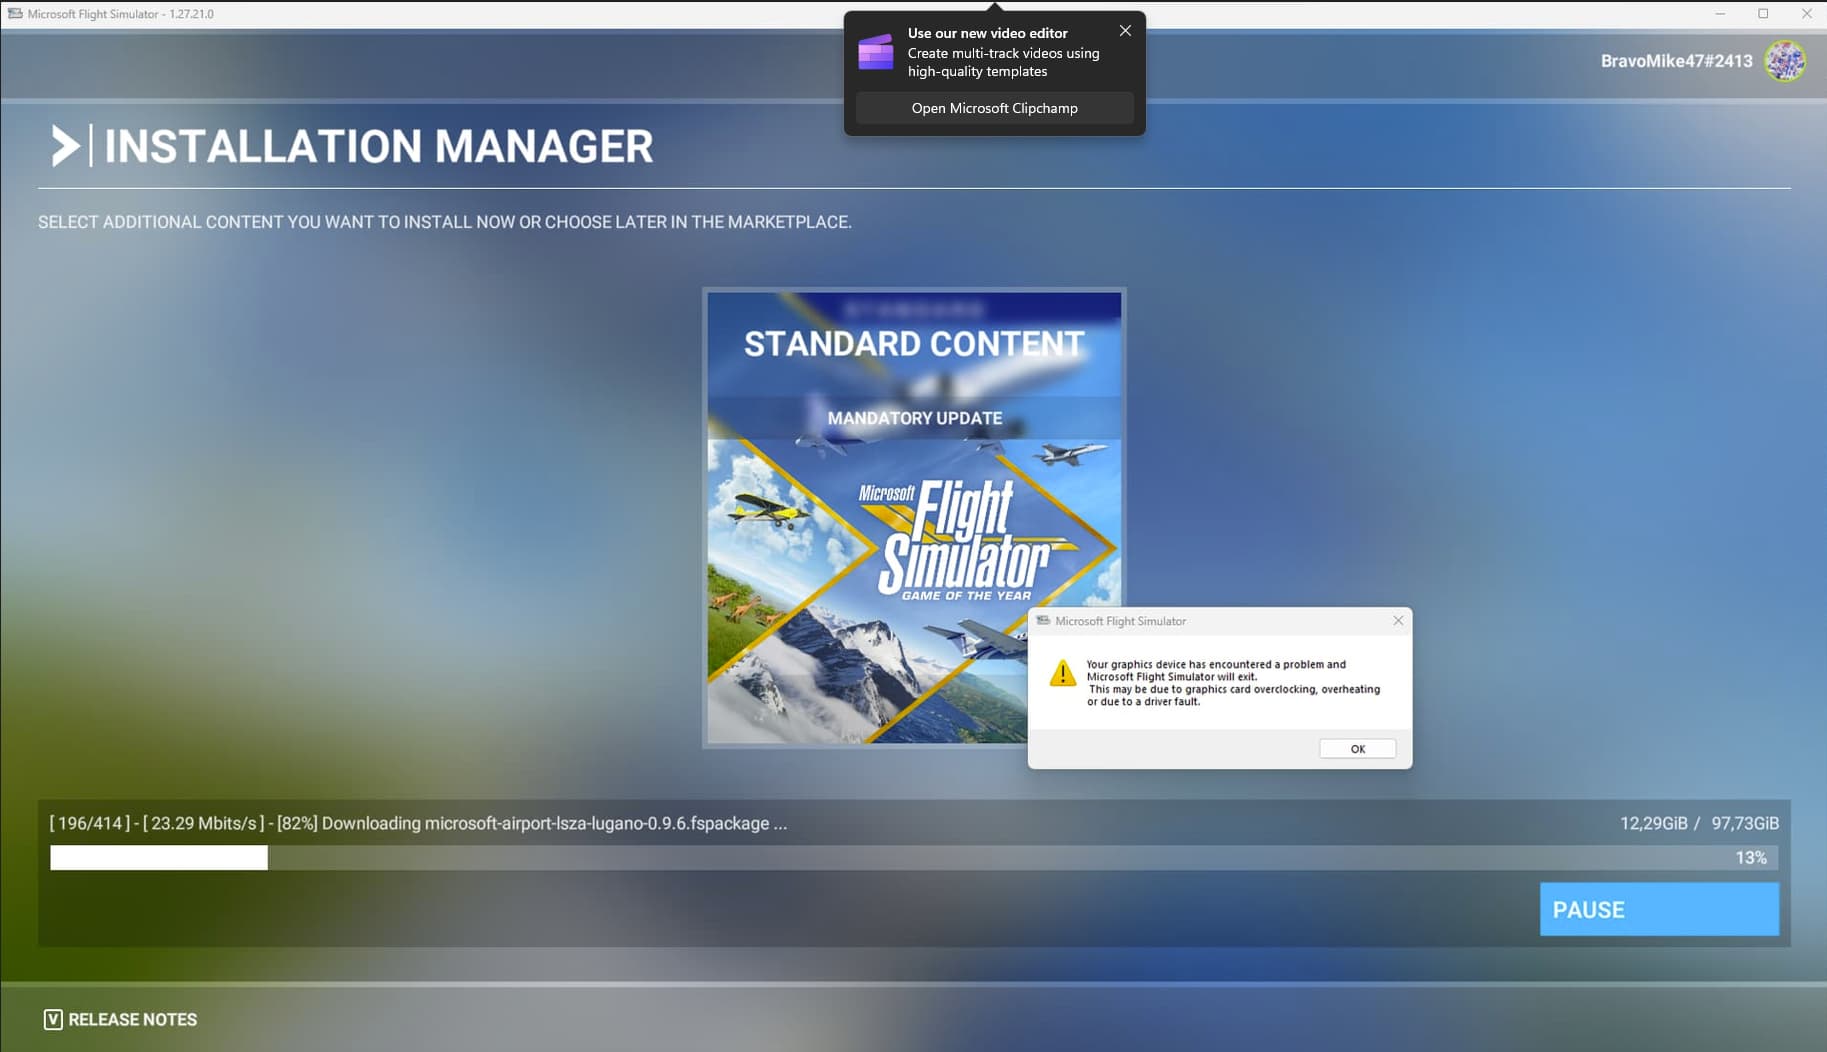This screenshot has height=1052, width=1827.
Task: Click the Clipchamp app icon in the notification
Action: pyautogui.click(x=875, y=52)
